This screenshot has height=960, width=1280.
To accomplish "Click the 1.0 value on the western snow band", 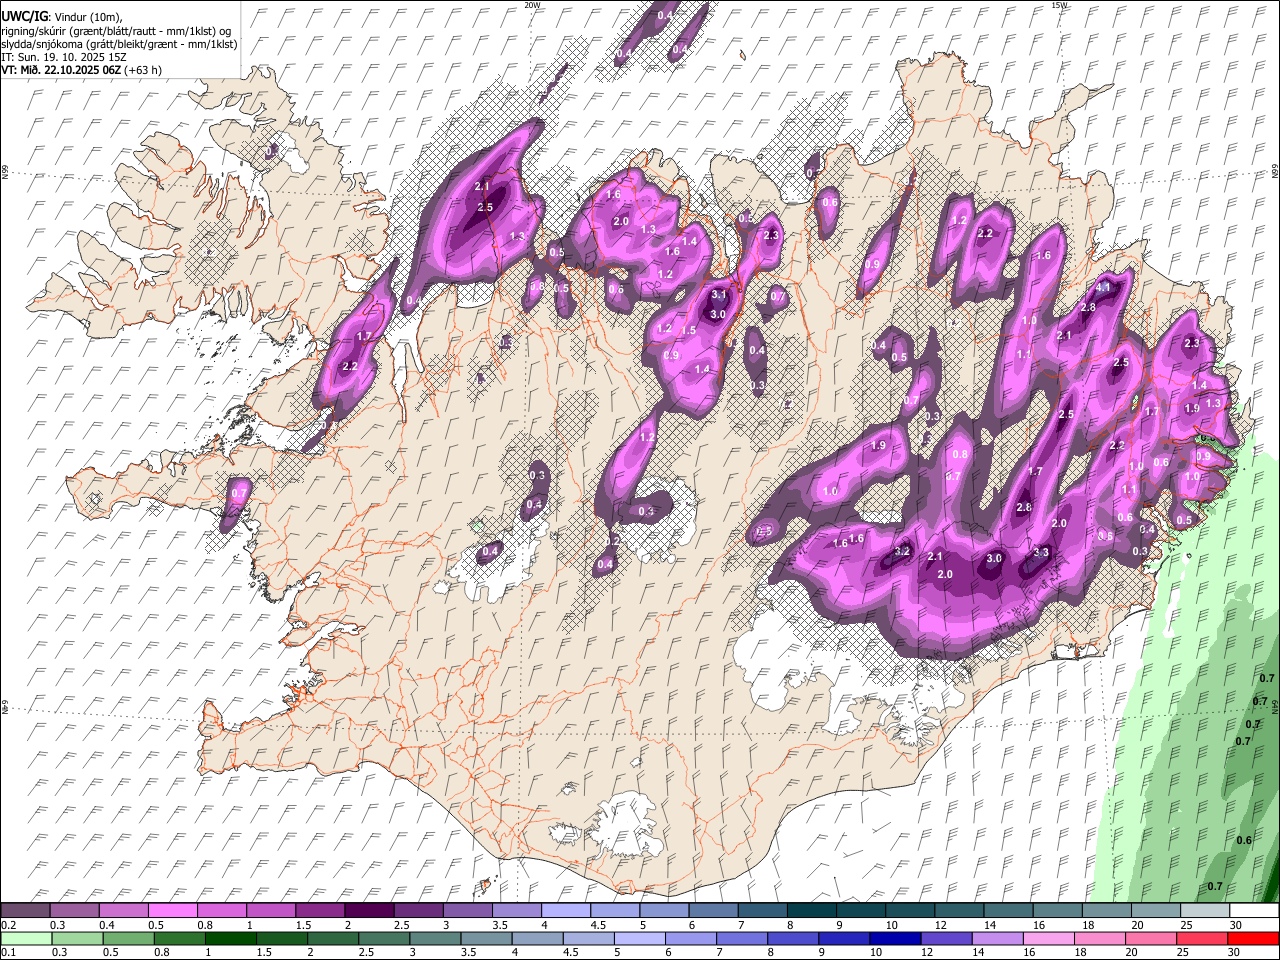I will (x=830, y=491).
